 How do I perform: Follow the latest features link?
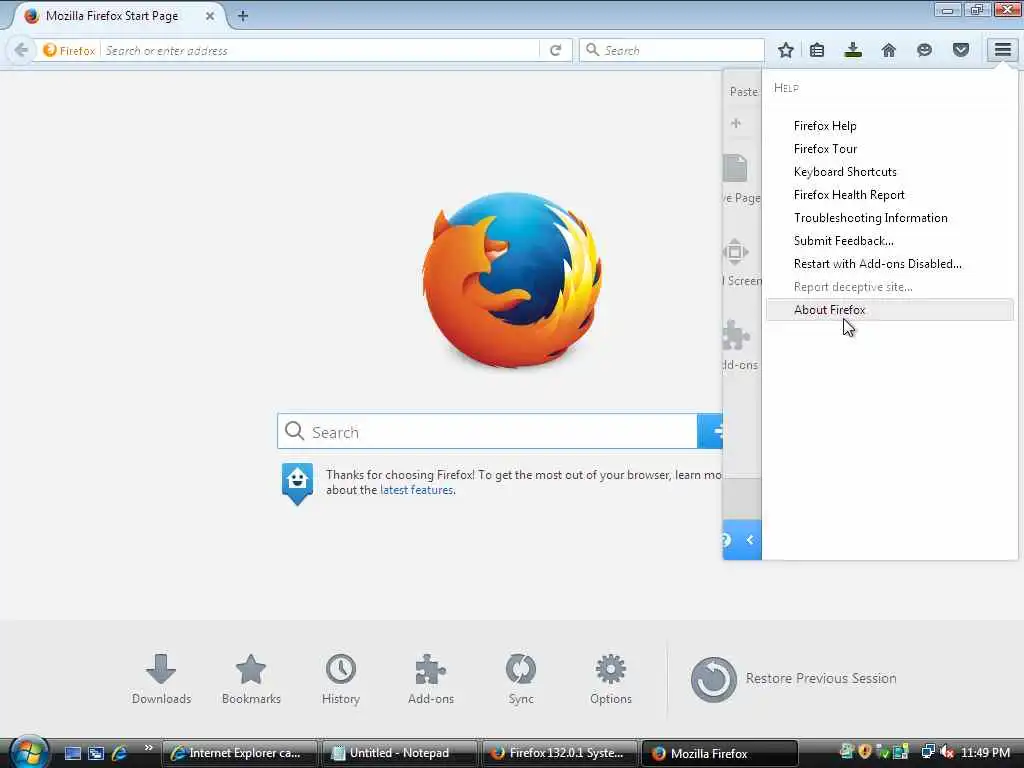click(416, 490)
